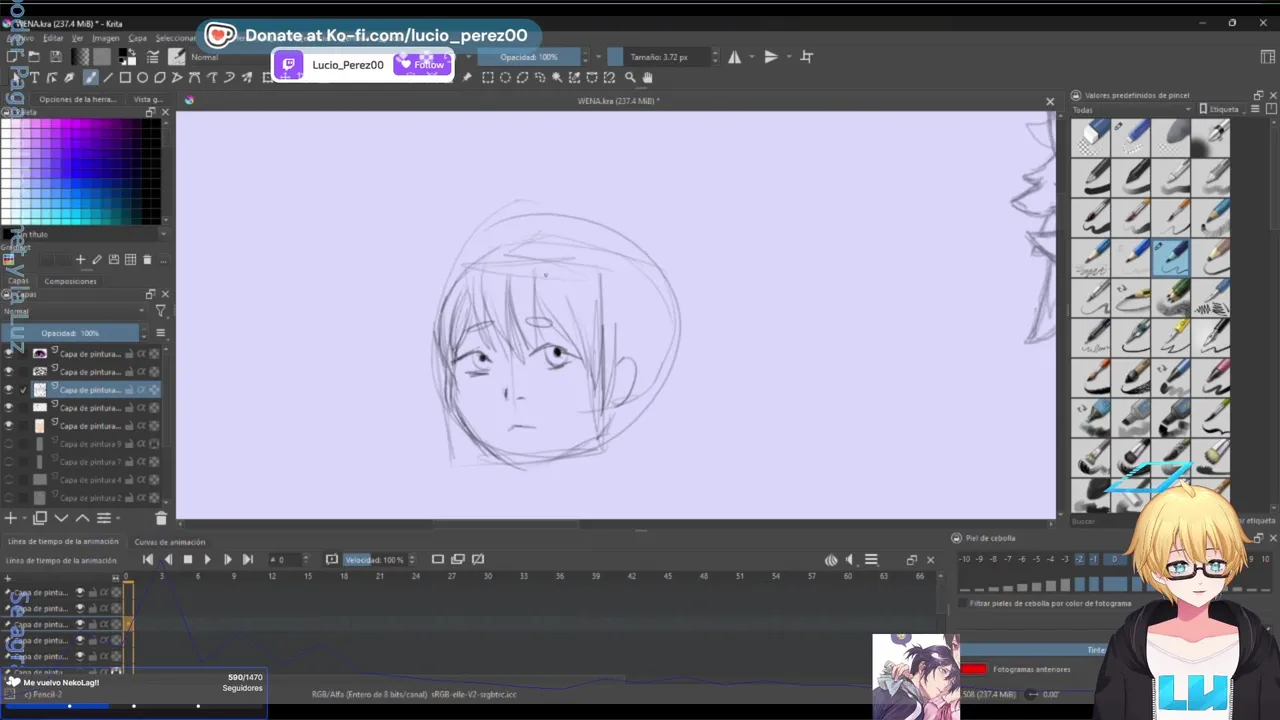Add a new color to the palette
The image size is (1280, 720).
pyautogui.click(x=81, y=260)
